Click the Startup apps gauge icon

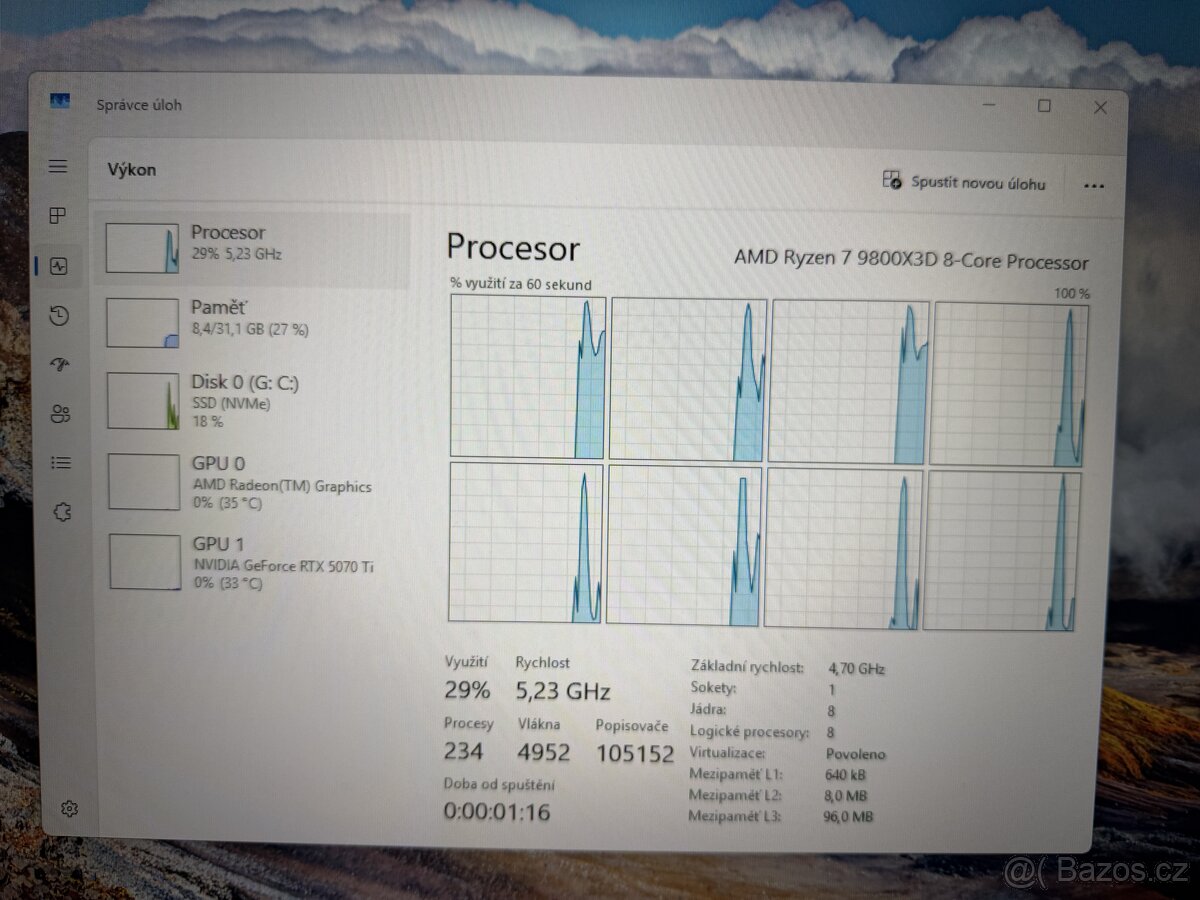click(58, 365)
